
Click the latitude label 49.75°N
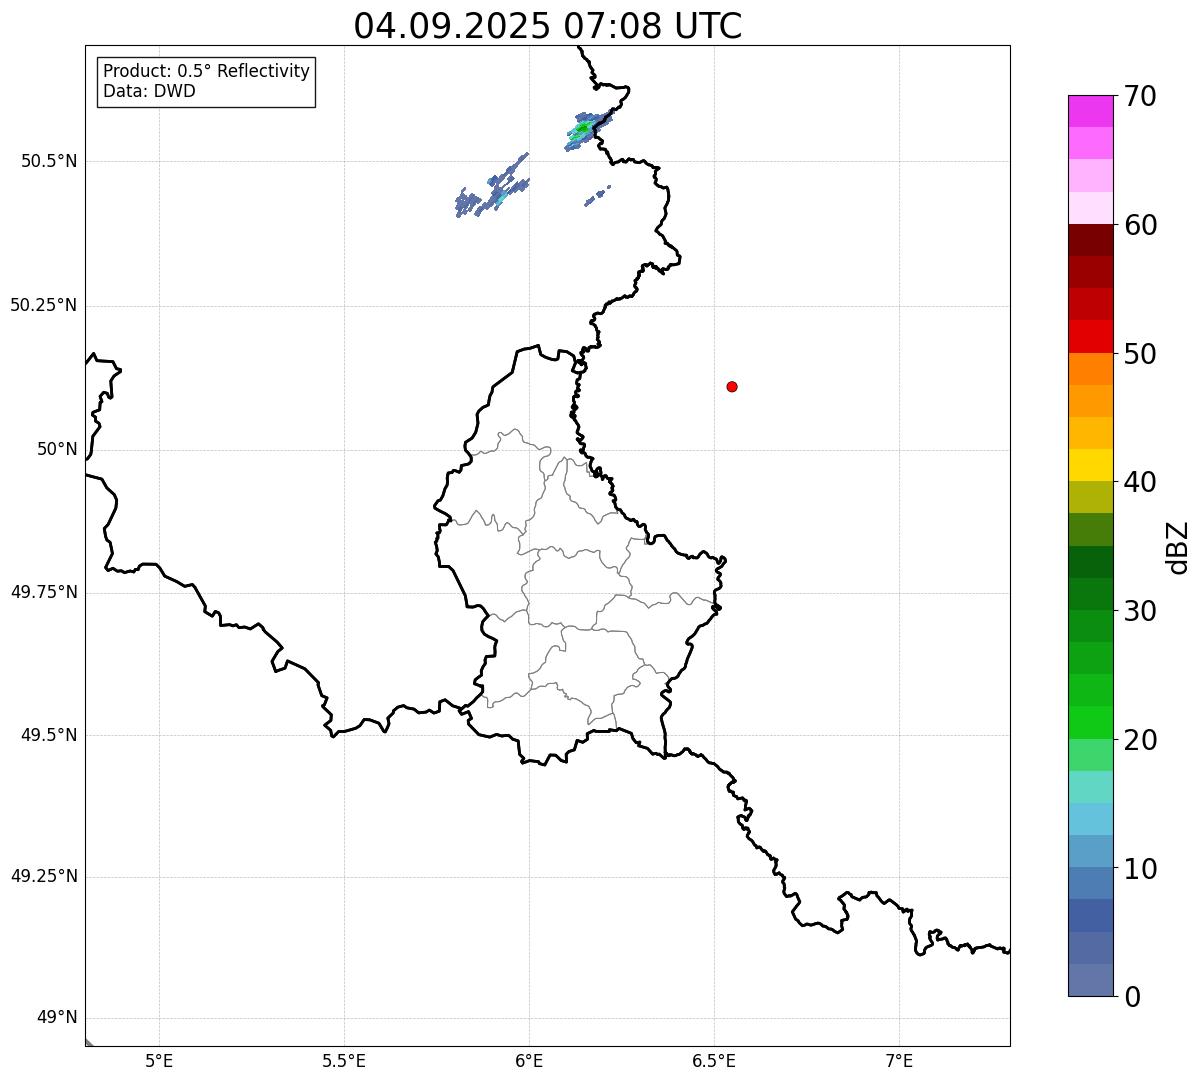(44, 592)
